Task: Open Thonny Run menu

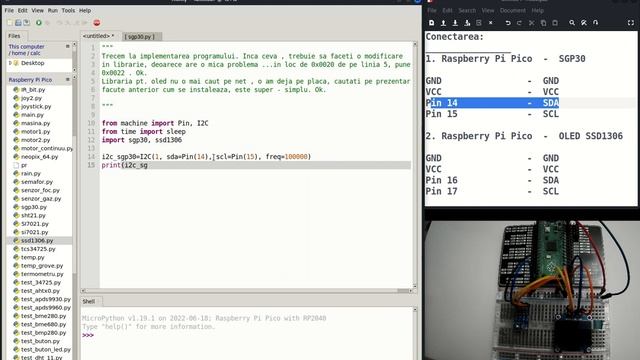Action: pos(53,10)
